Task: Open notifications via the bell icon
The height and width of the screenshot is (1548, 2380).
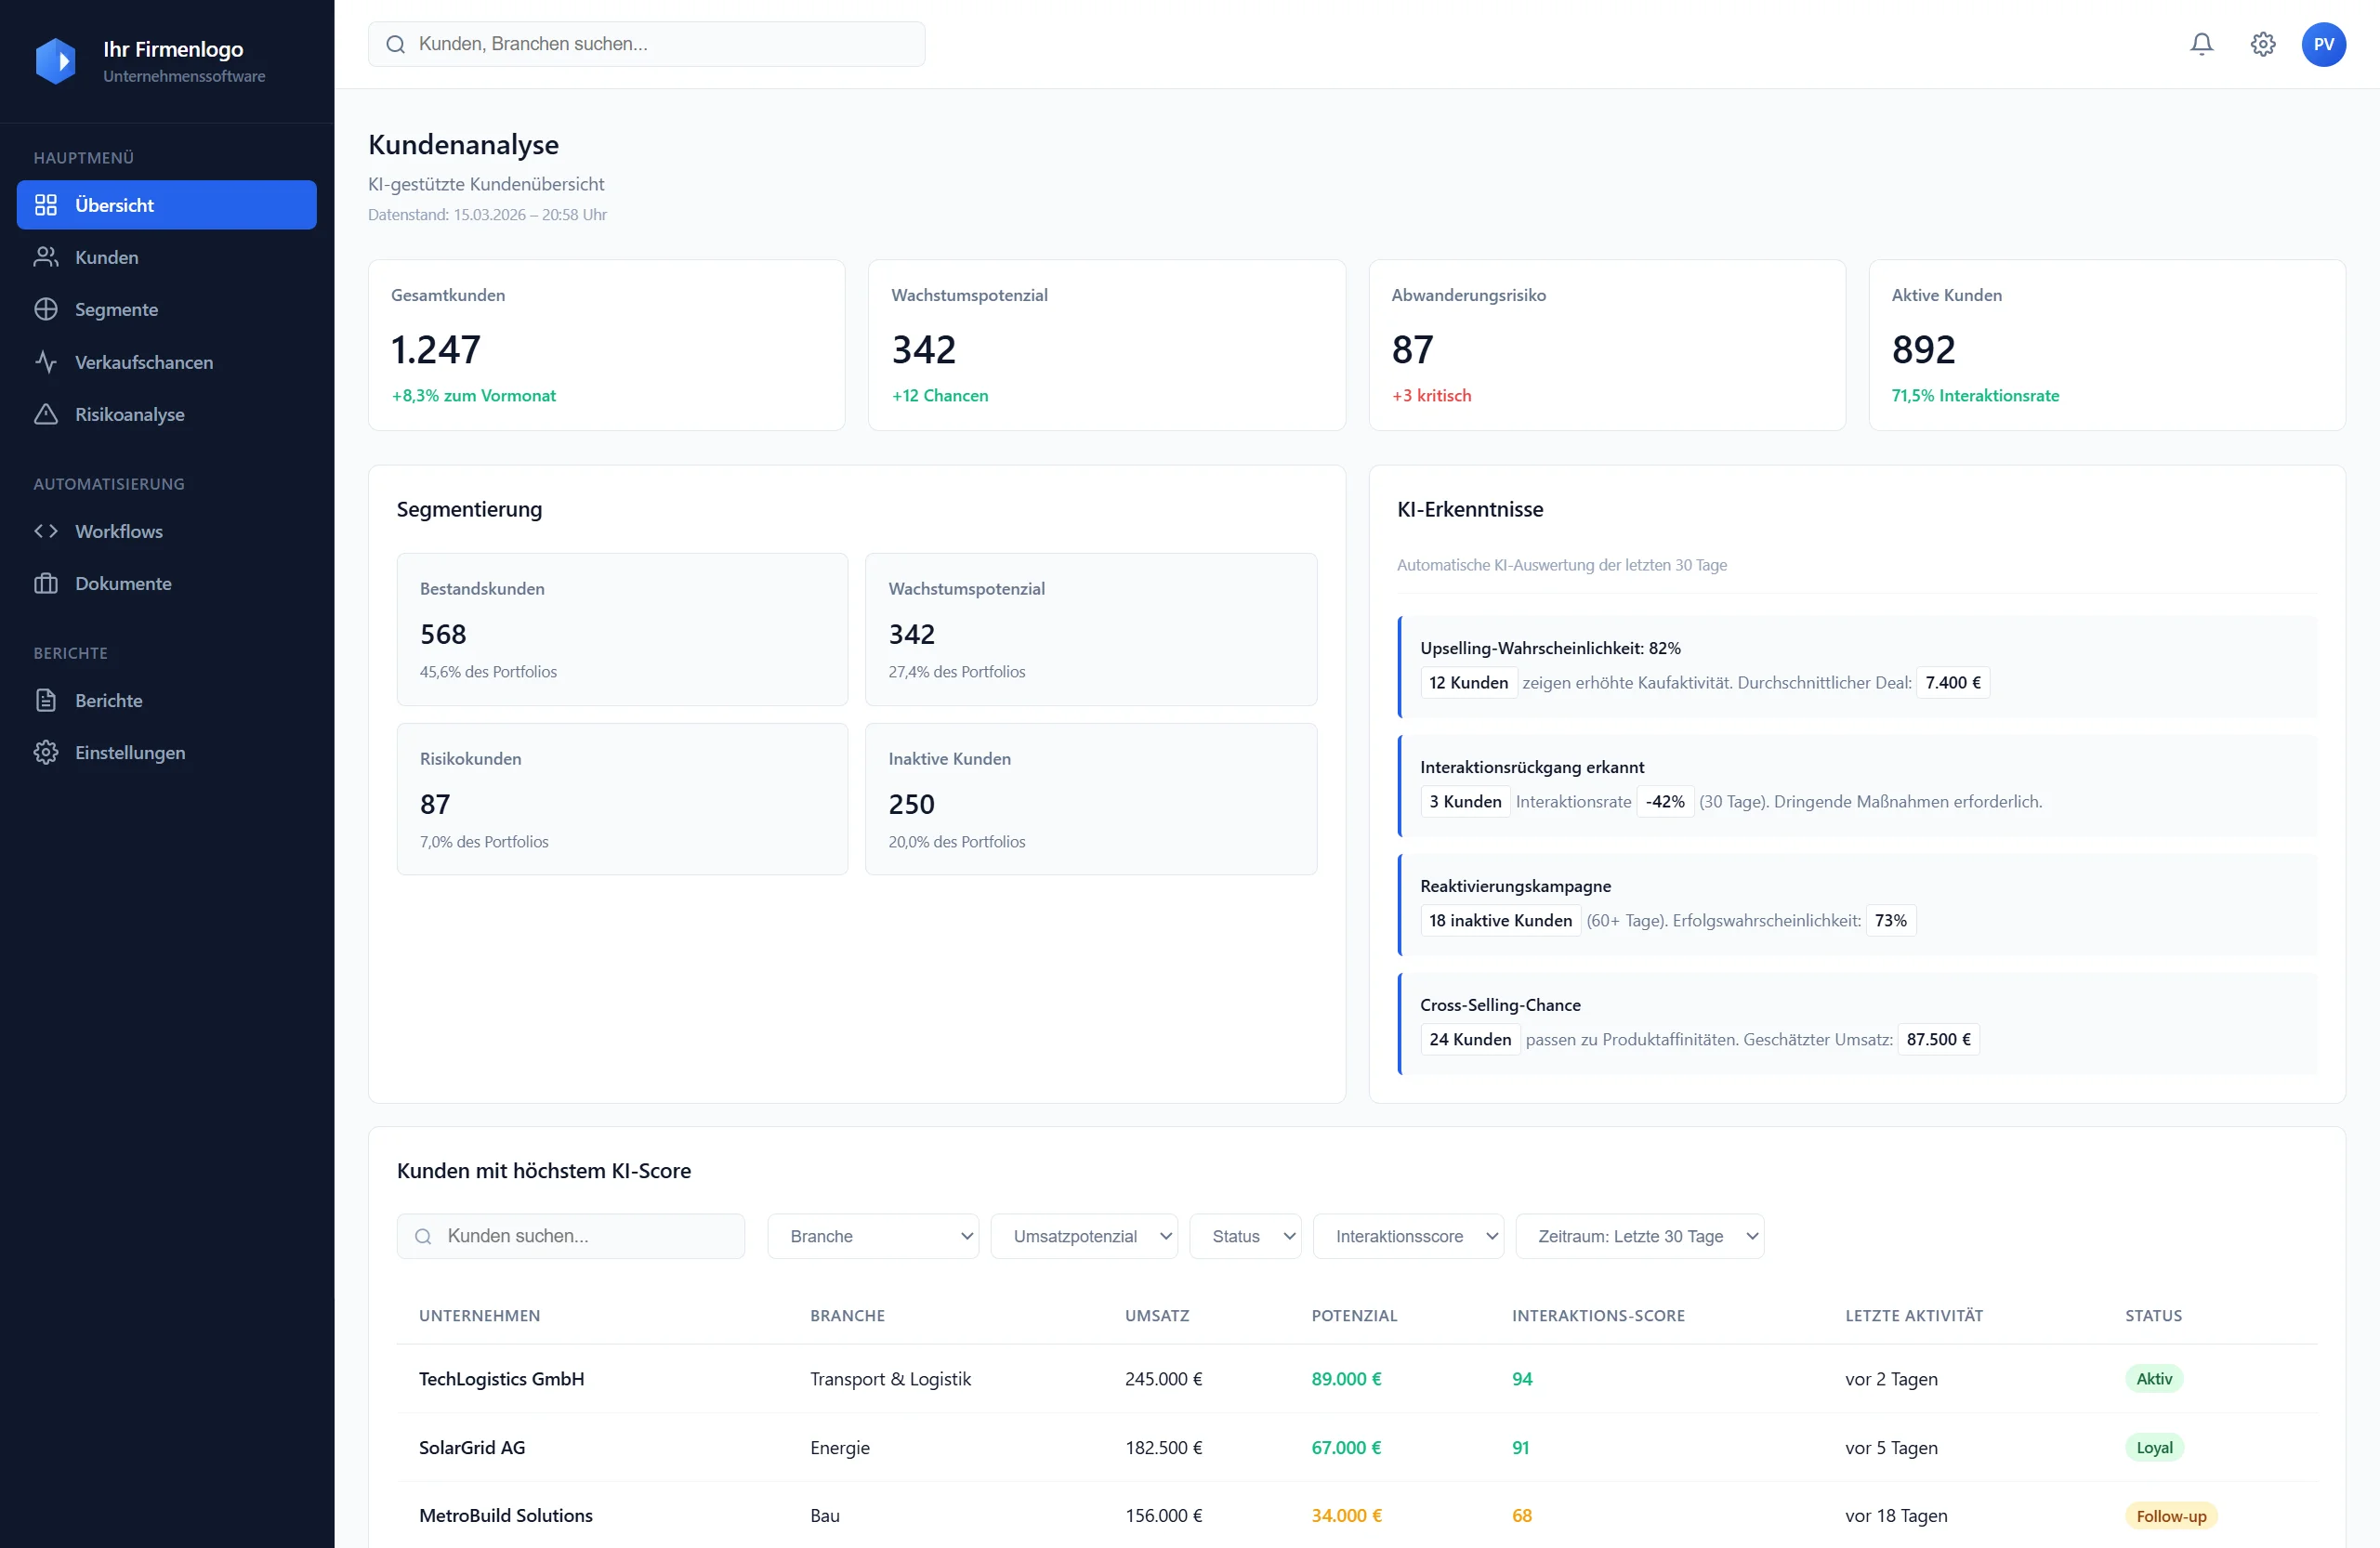Action: pyautogui.click(x=2202, y=44)
